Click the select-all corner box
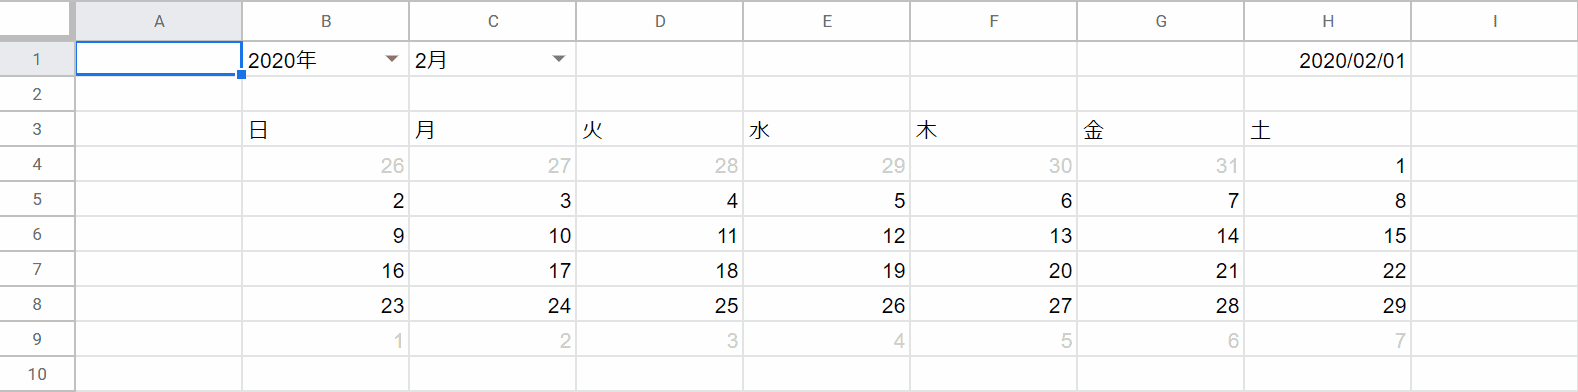The width and height of the screenshot is (1578, 392). [37, 20]
